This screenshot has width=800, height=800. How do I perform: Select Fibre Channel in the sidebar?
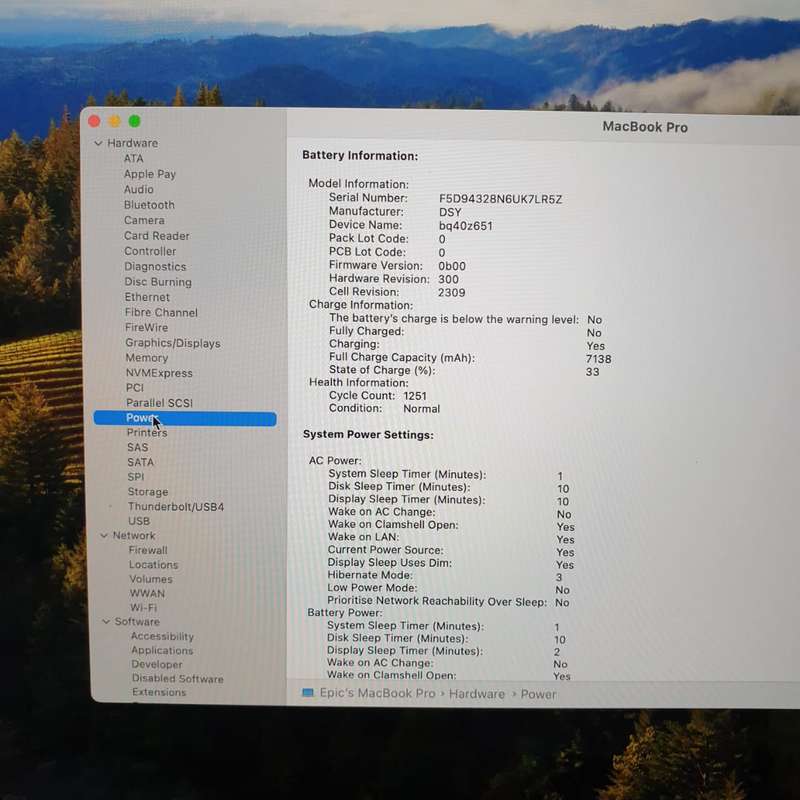click(161, 312)
